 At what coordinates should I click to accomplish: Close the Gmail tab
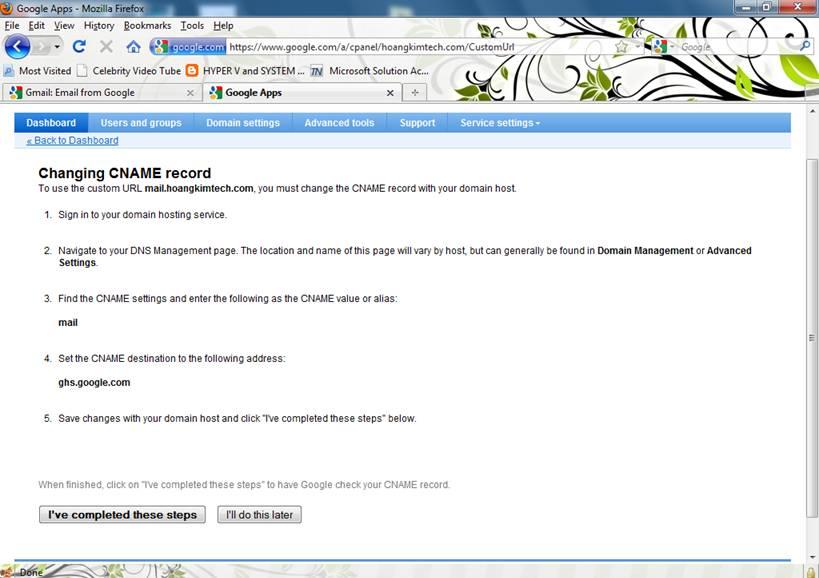click(190, 93)
